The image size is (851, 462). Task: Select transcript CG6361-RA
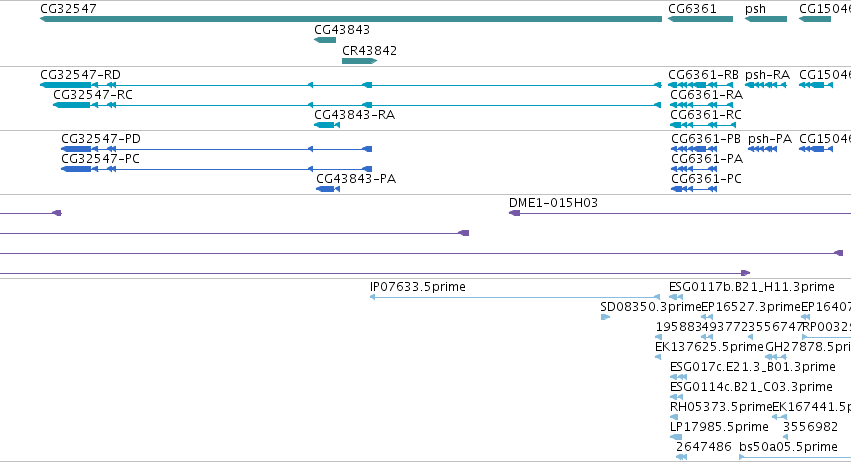point(701,105)
